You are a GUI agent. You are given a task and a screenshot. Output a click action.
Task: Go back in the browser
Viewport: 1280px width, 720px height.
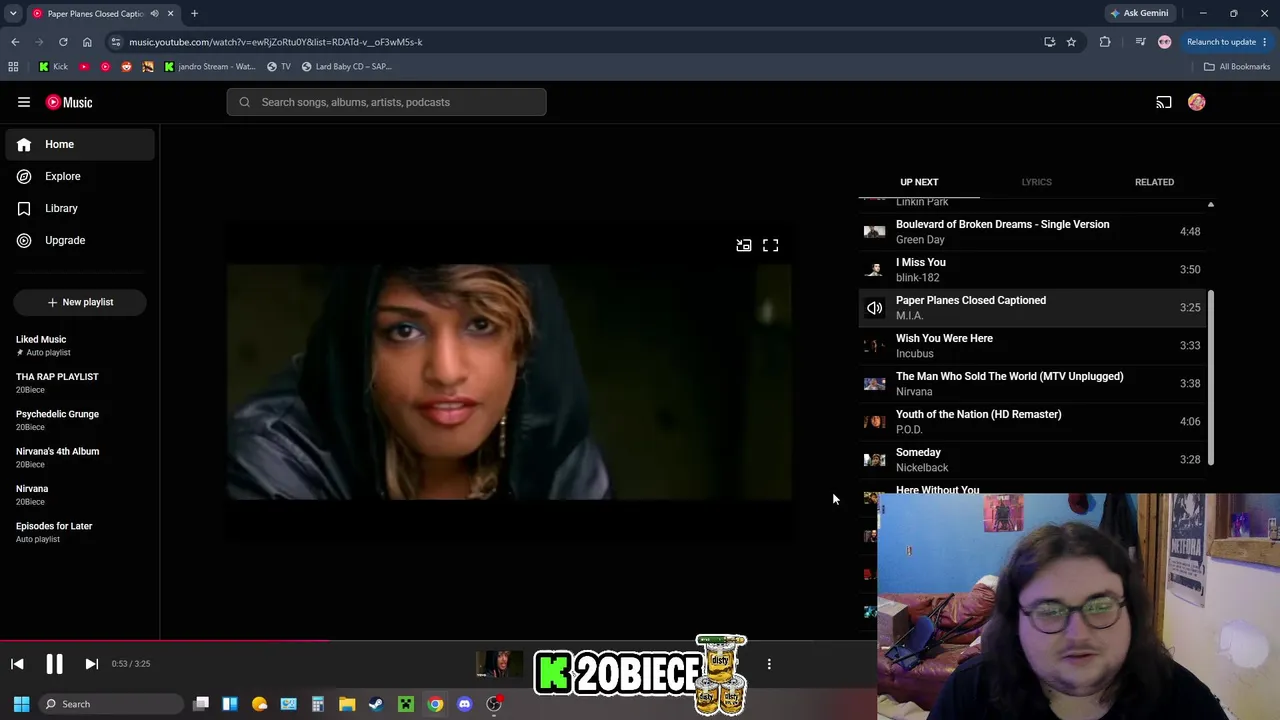pyautogui.click(x=15, y=42)
